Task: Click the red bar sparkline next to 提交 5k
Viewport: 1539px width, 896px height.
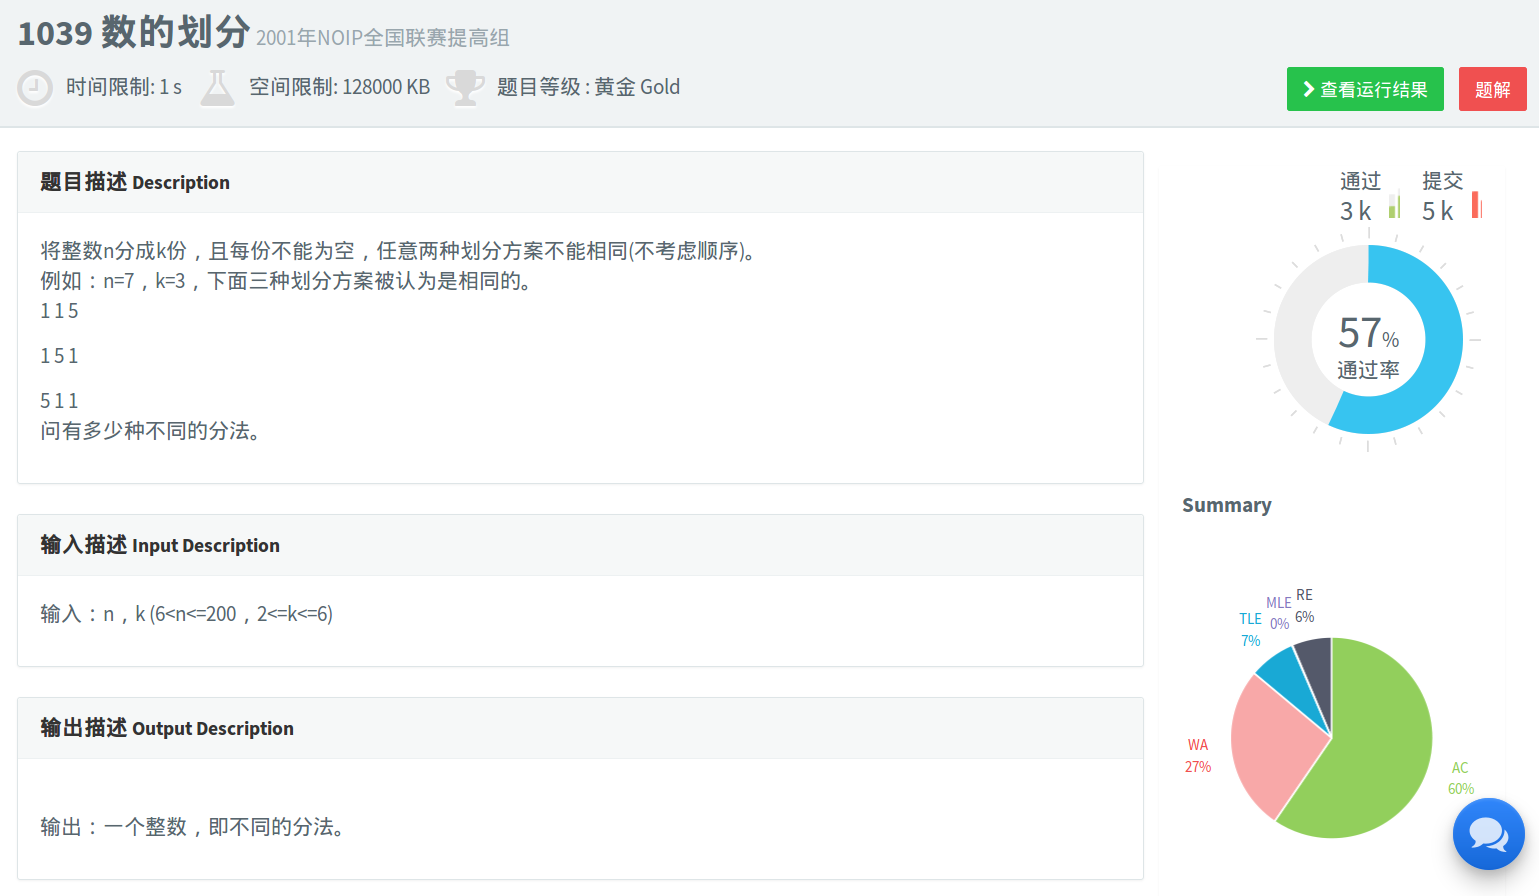Action: tap(1477, 205)
